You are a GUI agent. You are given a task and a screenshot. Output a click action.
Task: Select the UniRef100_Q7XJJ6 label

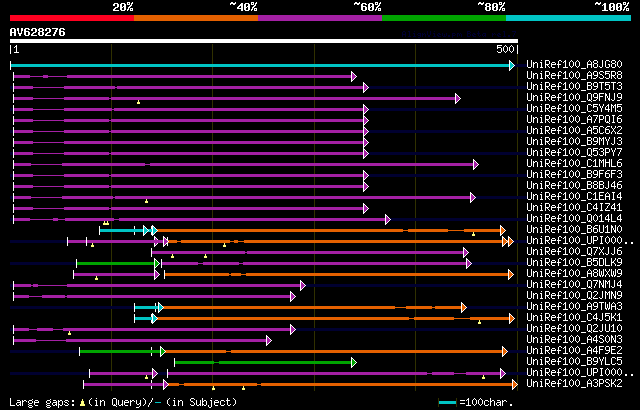574,252
